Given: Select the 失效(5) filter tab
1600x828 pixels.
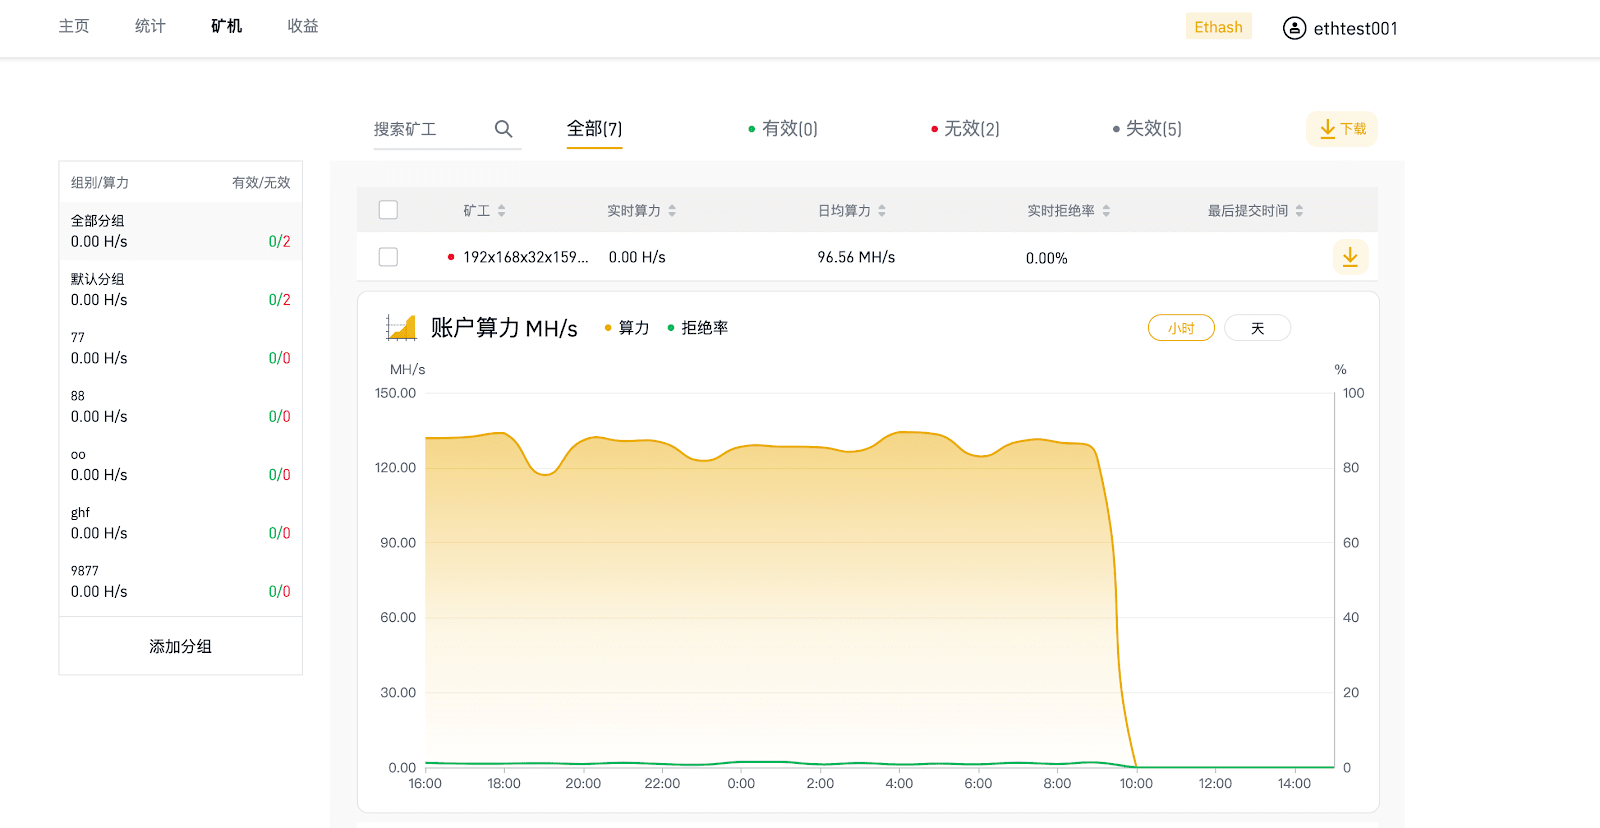Looking at the screenshot, I should click(x=1147, y=129).
